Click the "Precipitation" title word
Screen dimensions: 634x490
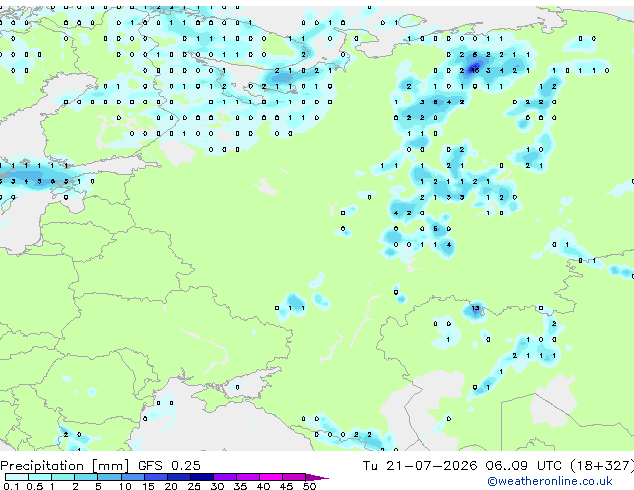tap(42, 466)
